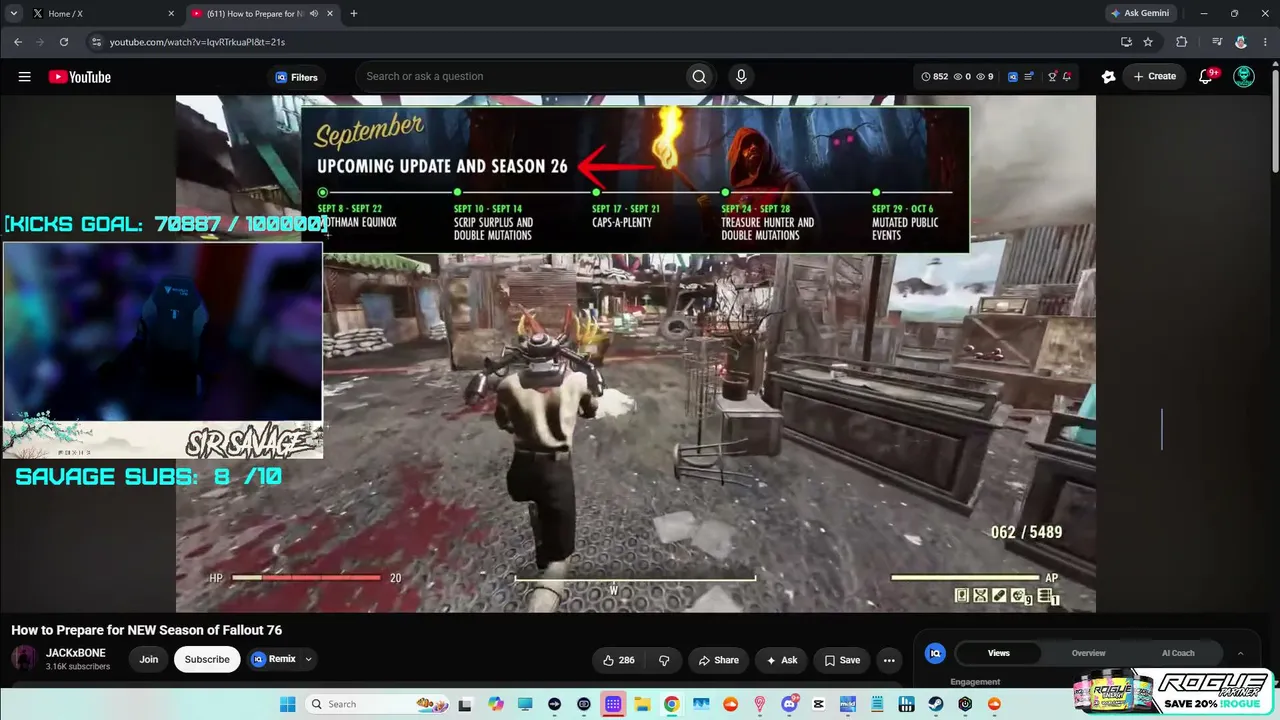
Task: Switch to the Overview tab
Action: (x=1089, y=653)
